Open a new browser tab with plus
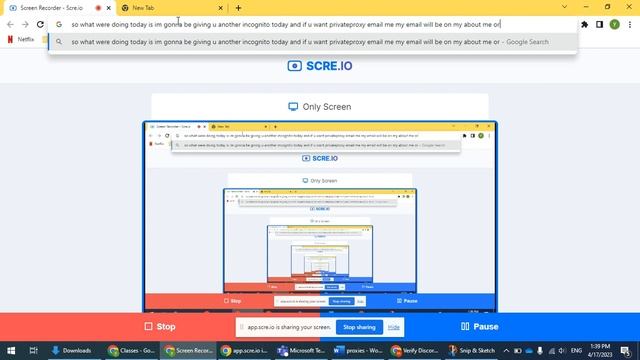The image size is (640, 360). tap(238, 8)
